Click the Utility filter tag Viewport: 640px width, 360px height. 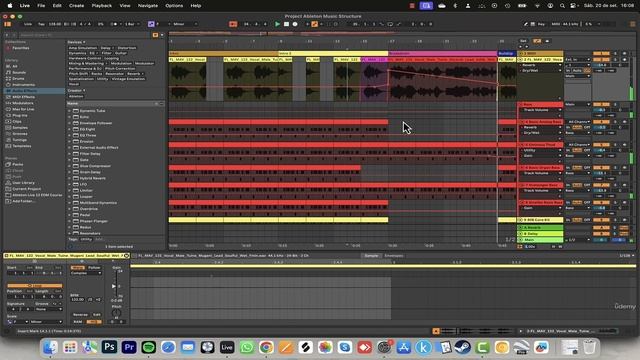pyautogui.click(x=102, y=79)
